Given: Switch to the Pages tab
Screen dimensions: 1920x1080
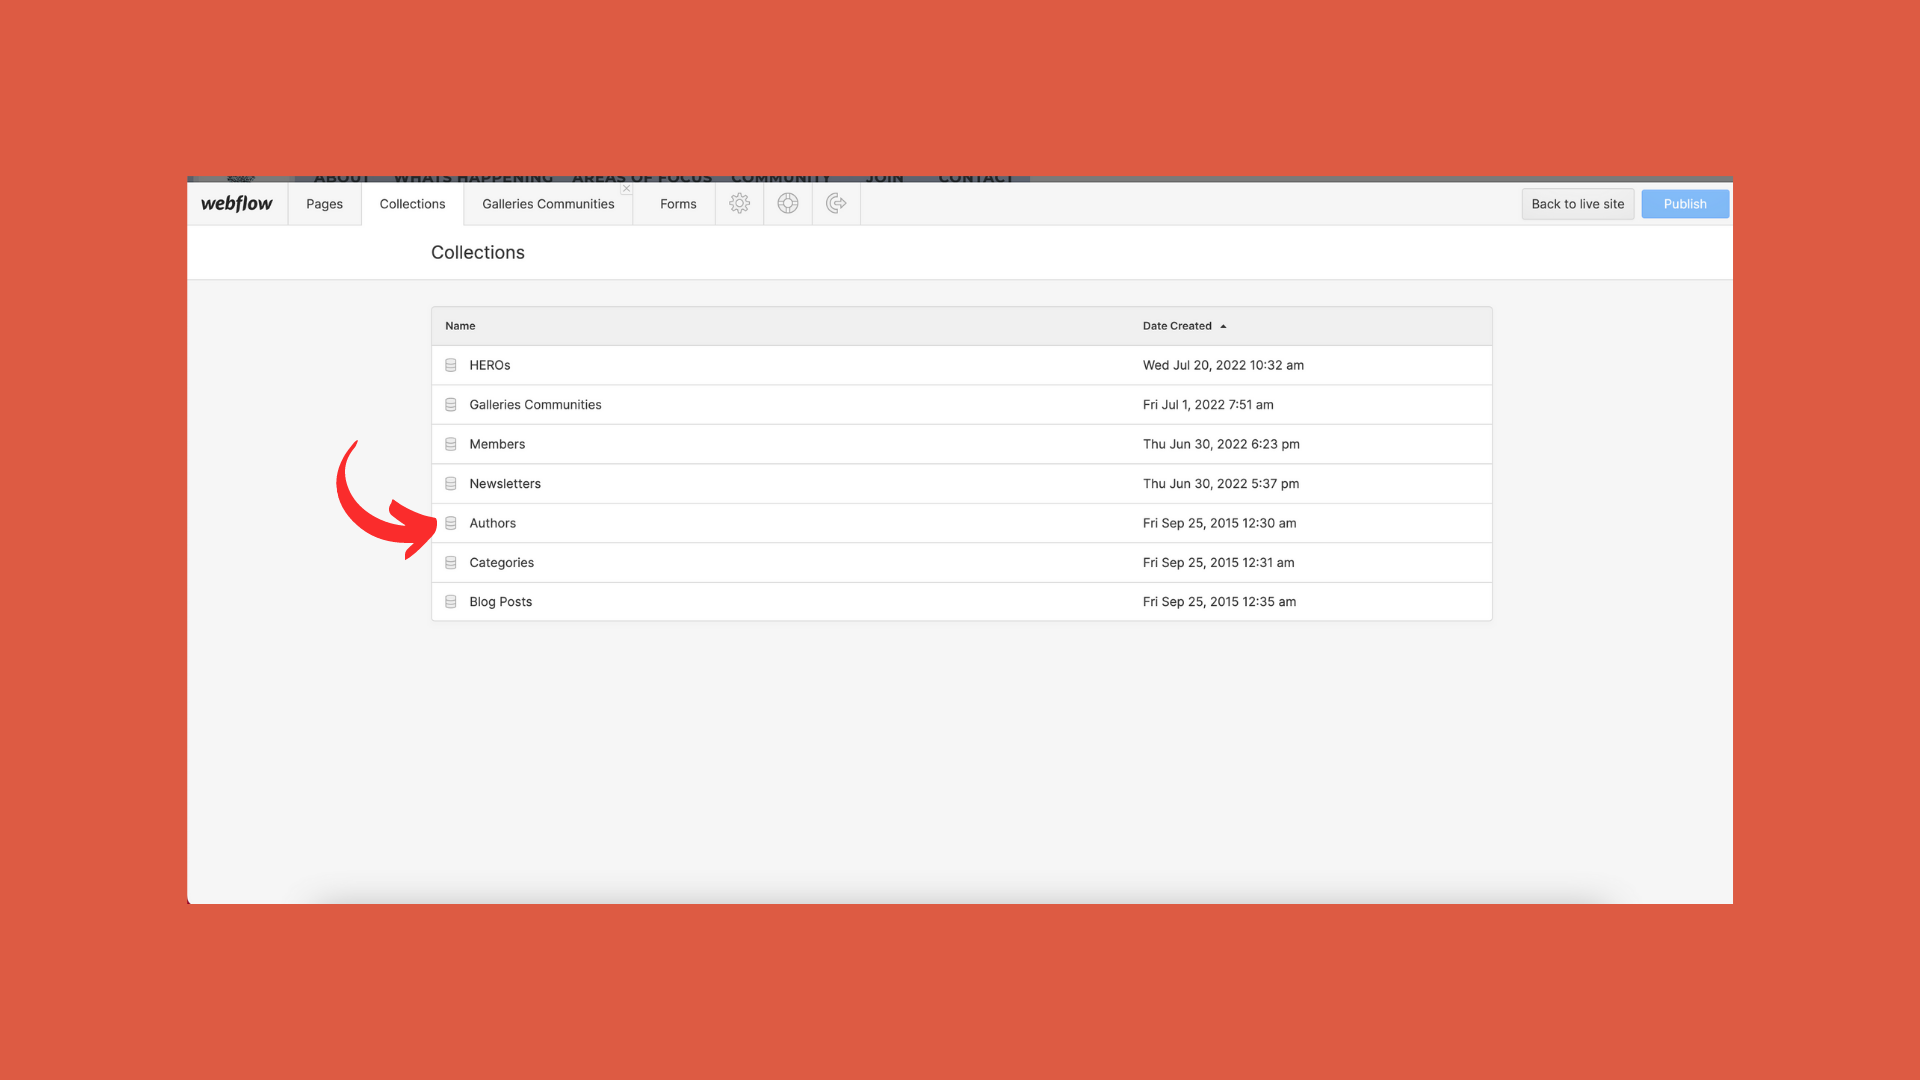Looking at the screenshot, I should click(x=324, y=204).
